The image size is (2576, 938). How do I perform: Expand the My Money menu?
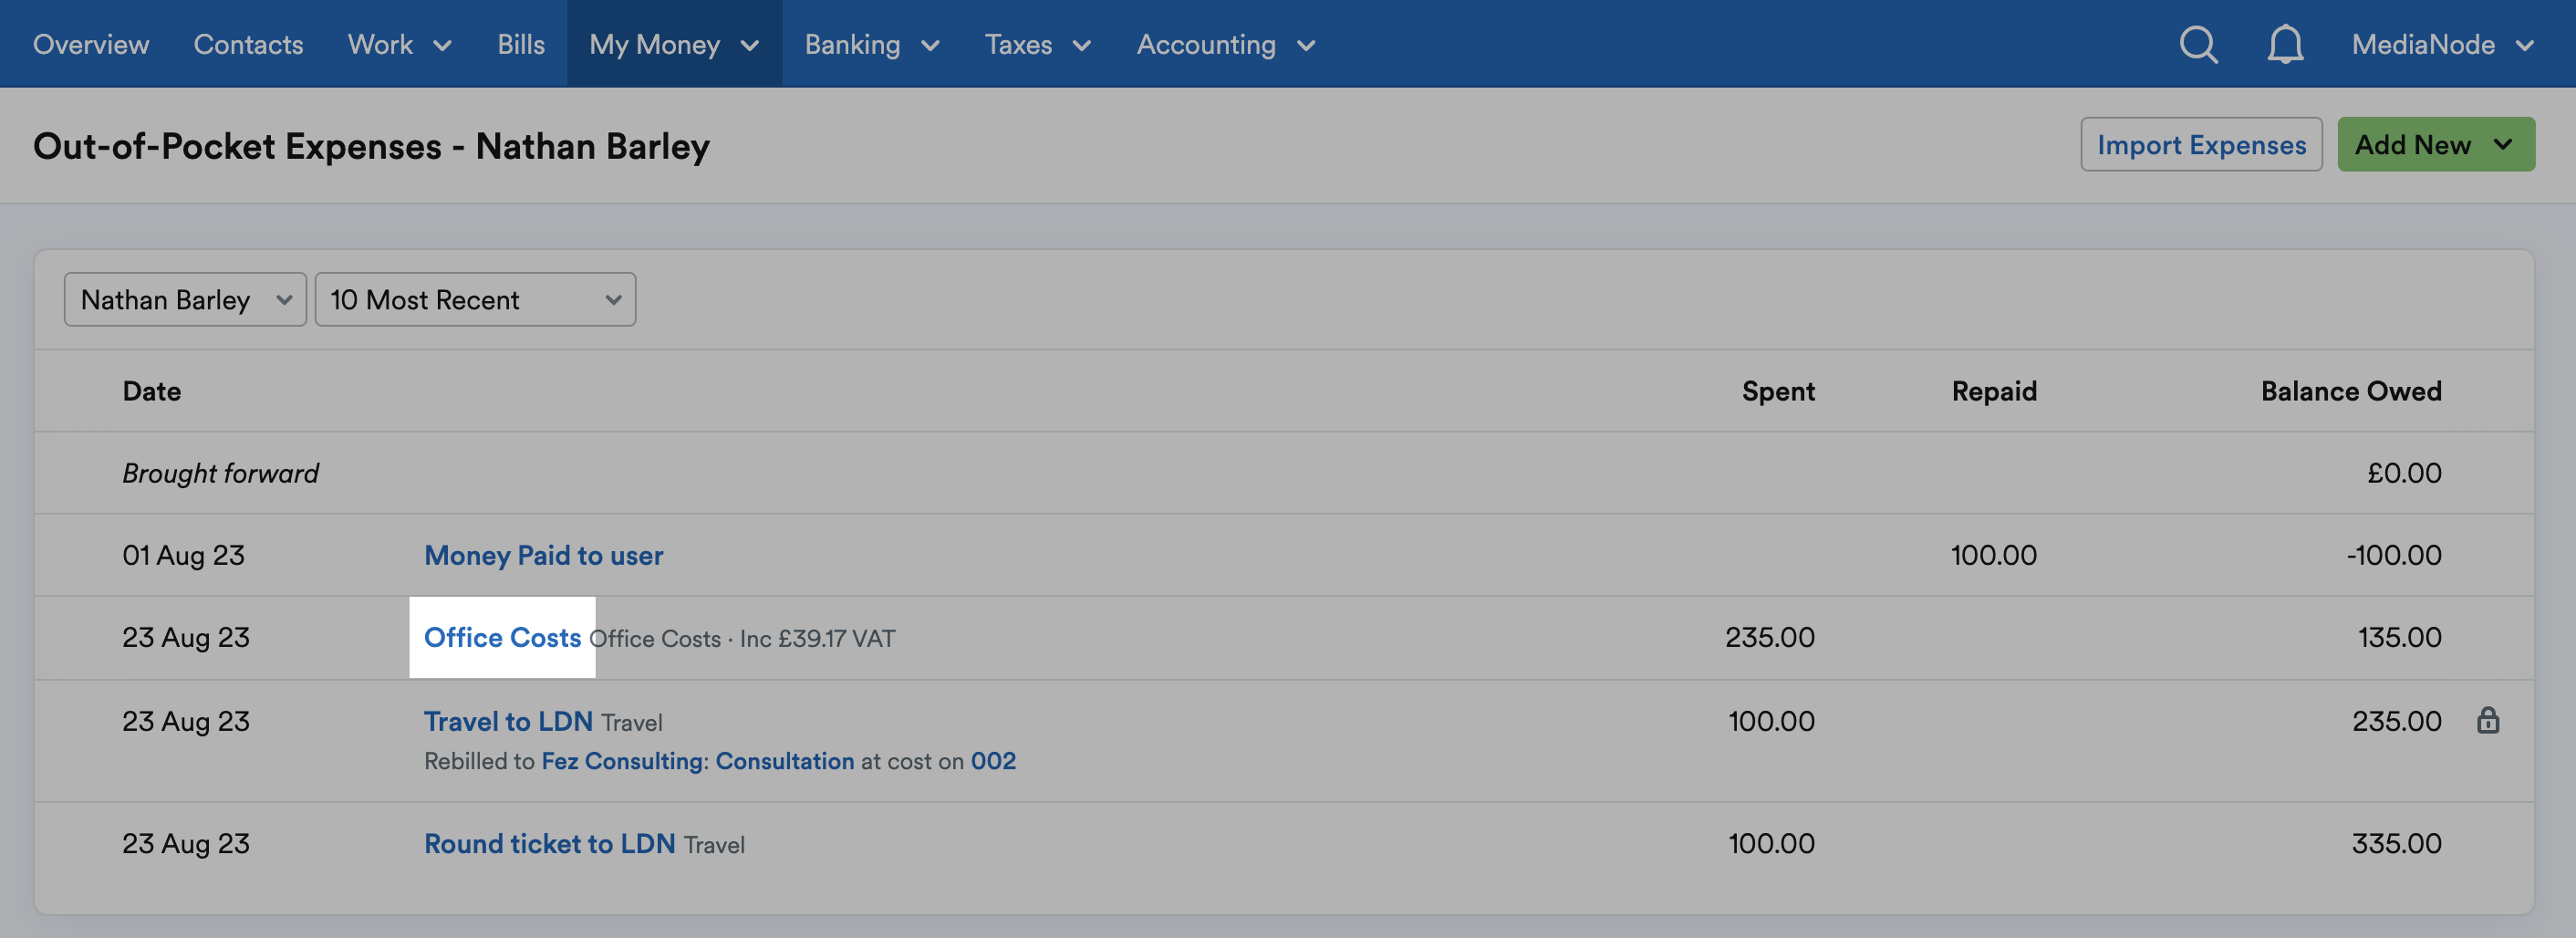click(x=674, y=44)
